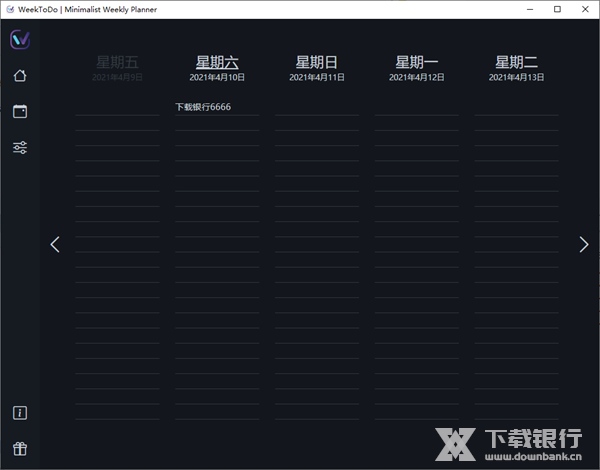Add a task in 星期二 first line
Image resolution: width=600 pixels, height=470 pixels.
click(517, 107)
